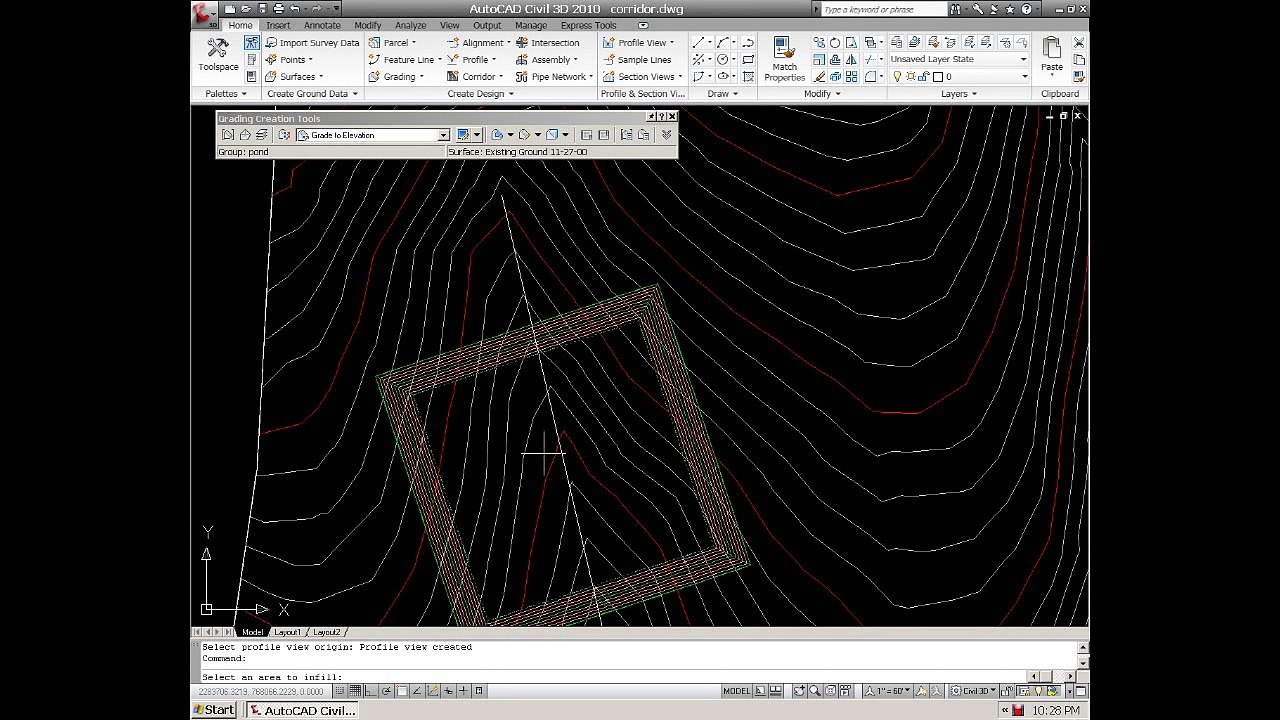This screenshot has width=1280, height=720.
Task: Click the AutoCAD Civil taskbar button
Action: click(302, 710)
